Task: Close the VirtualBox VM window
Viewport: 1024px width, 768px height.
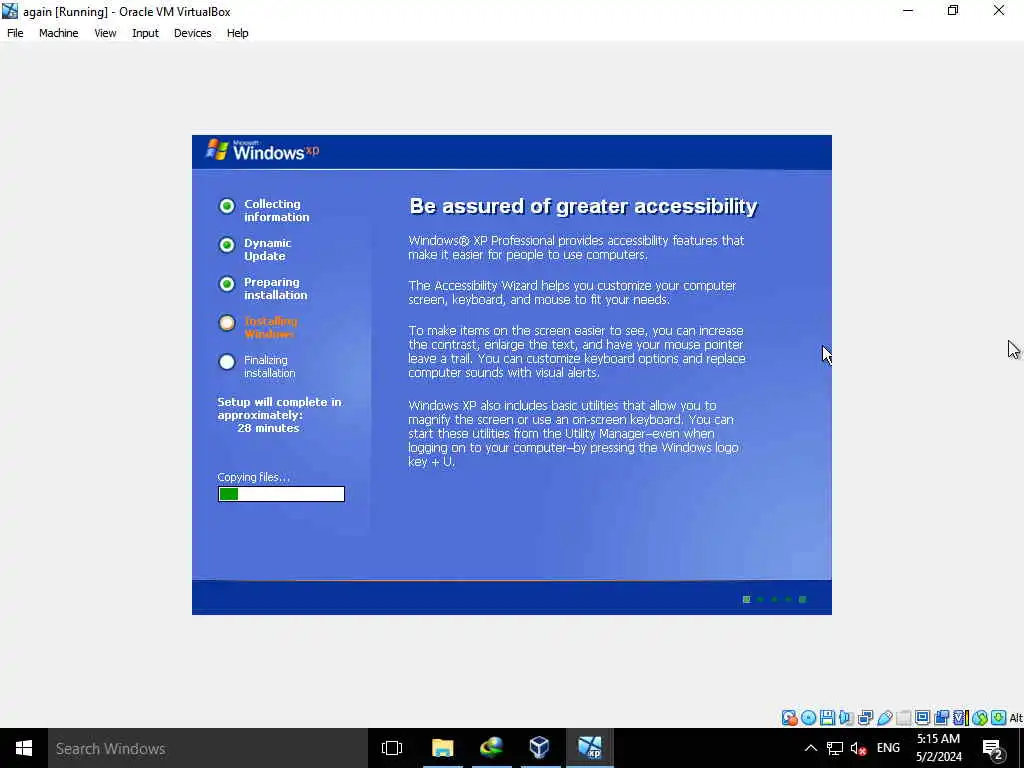Action: (999, 11)
